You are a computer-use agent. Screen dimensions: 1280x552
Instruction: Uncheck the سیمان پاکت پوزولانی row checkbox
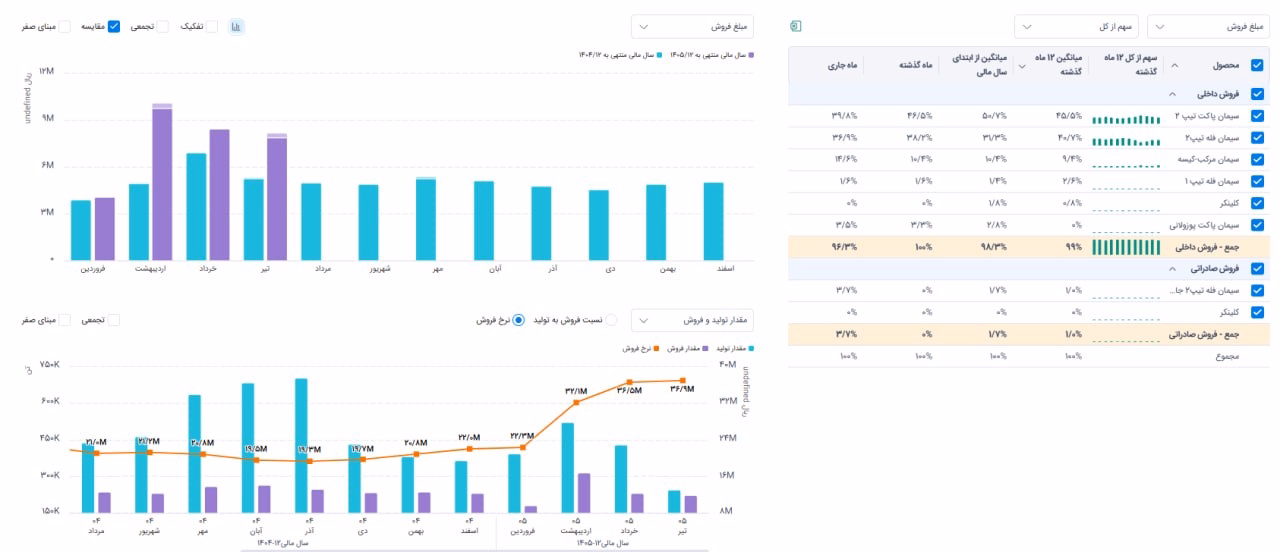coord(1257,224)
